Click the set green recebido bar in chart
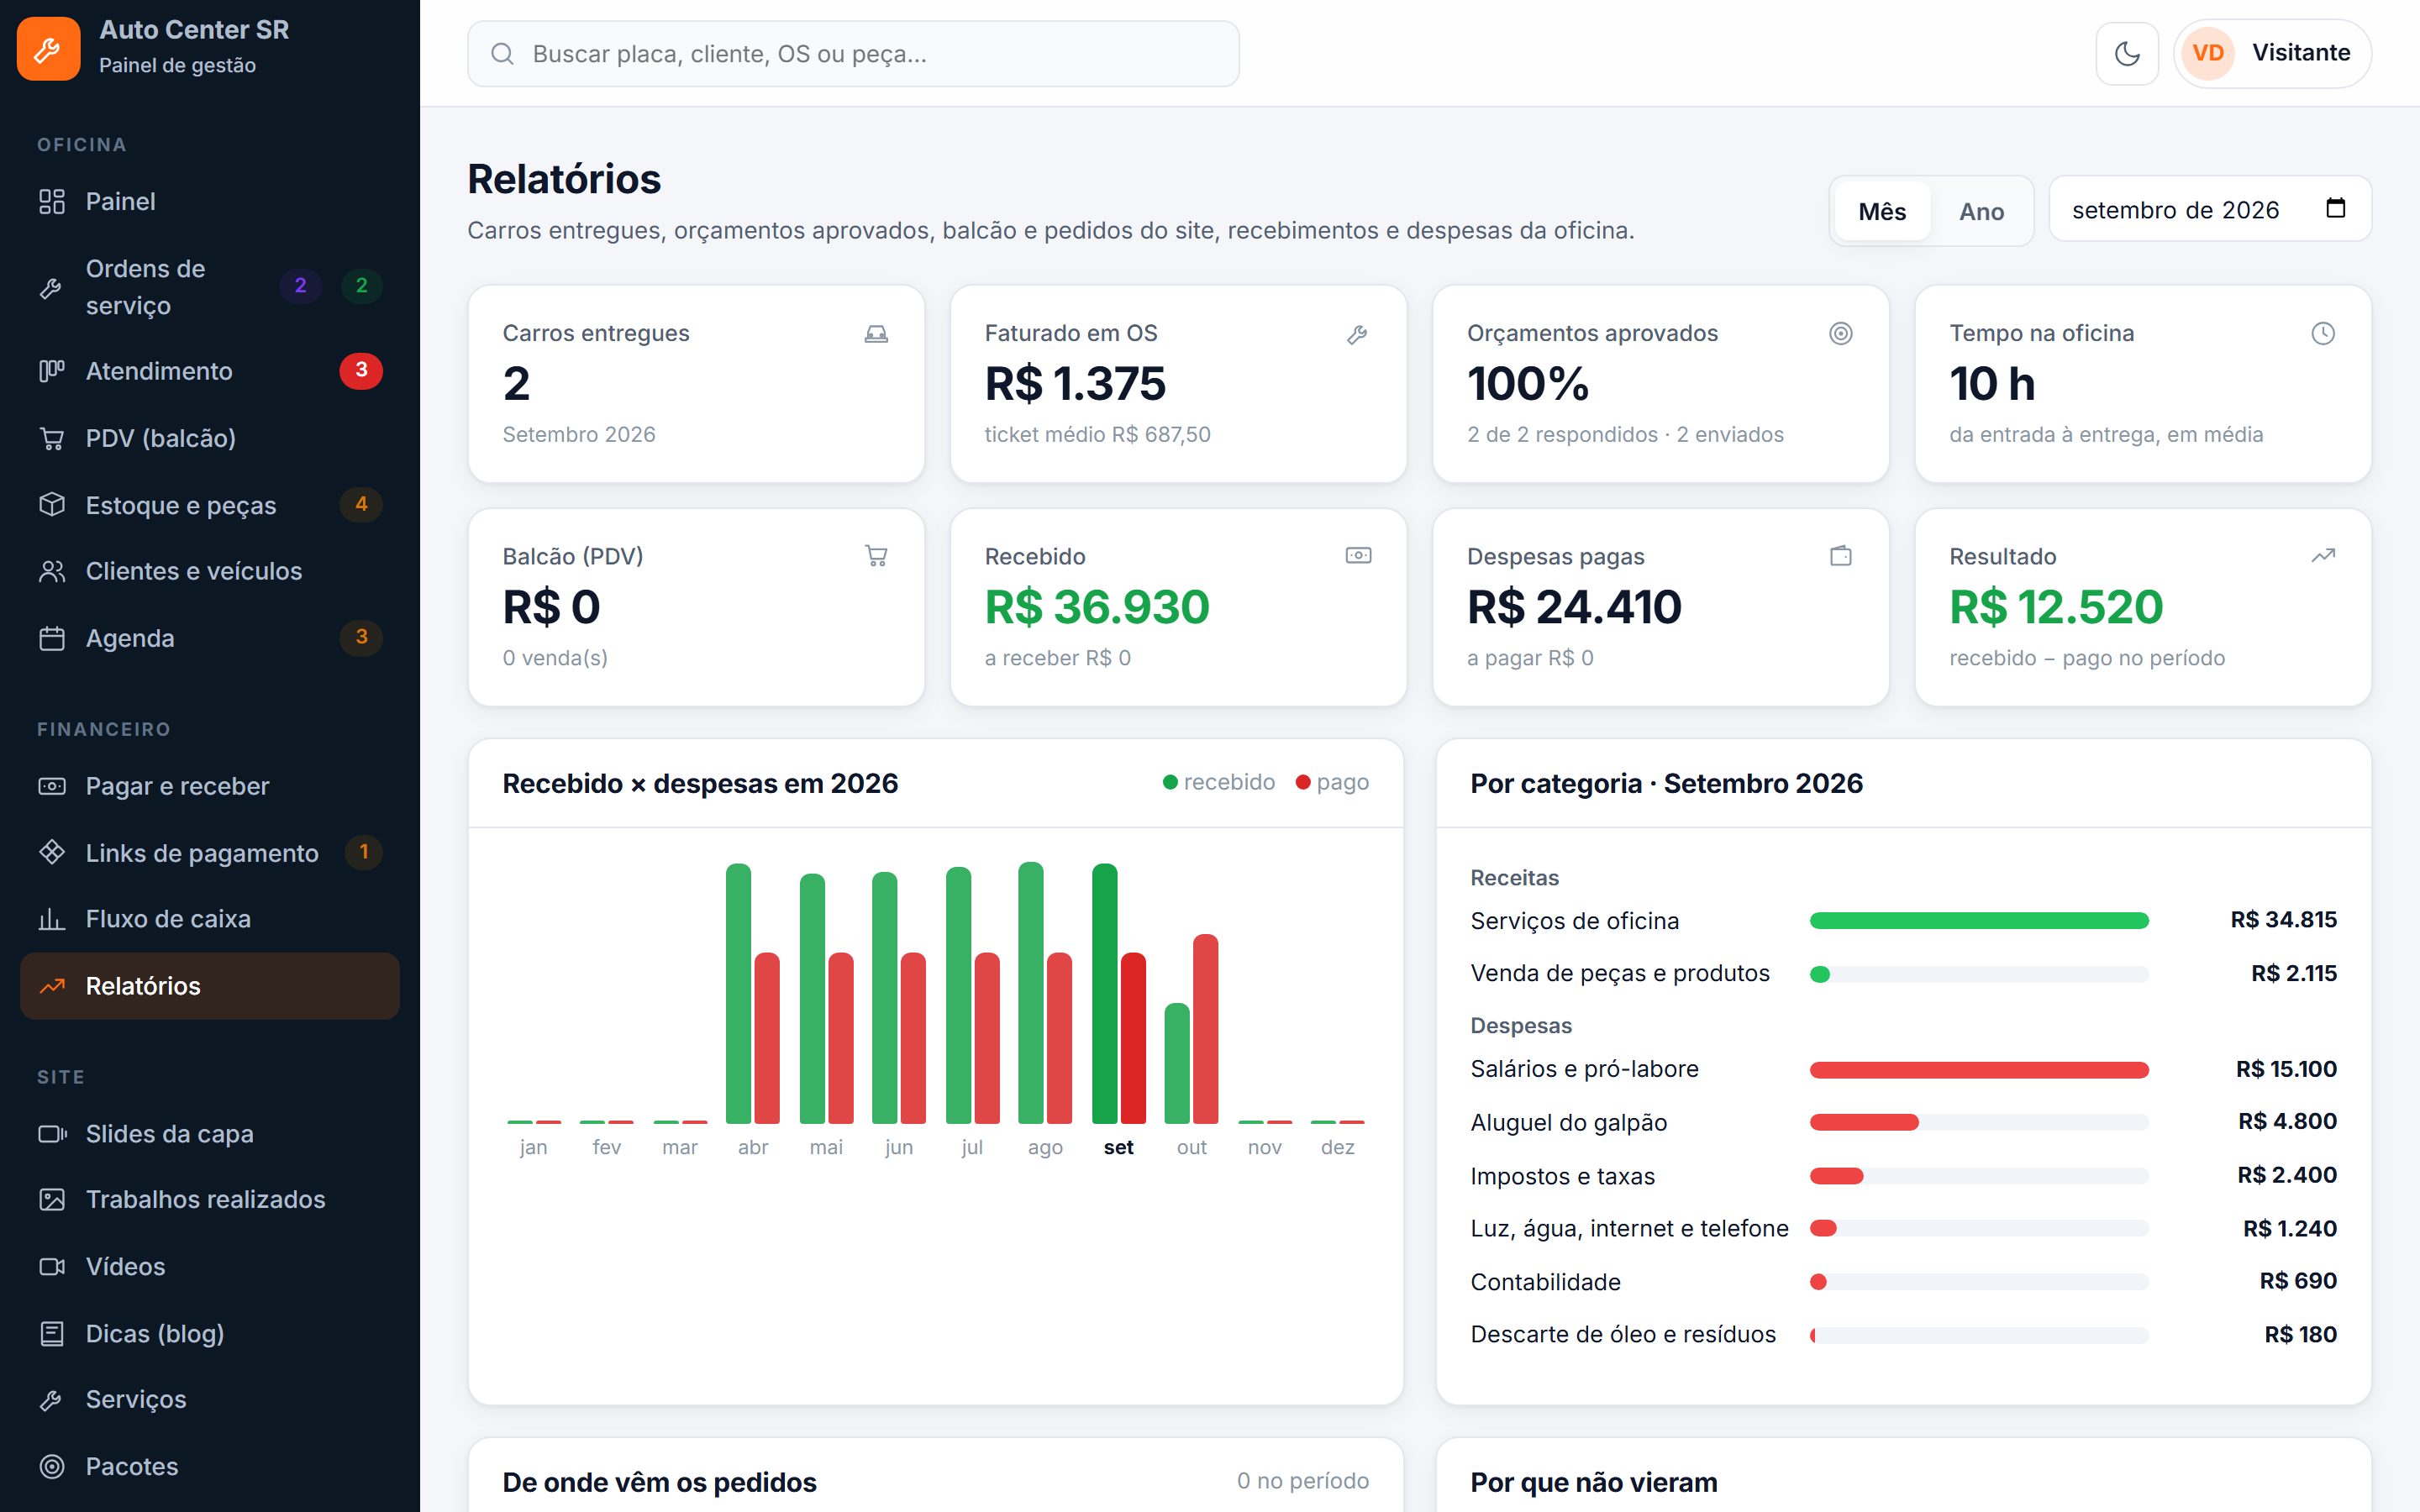2420x1512 pixels. 1104,993
